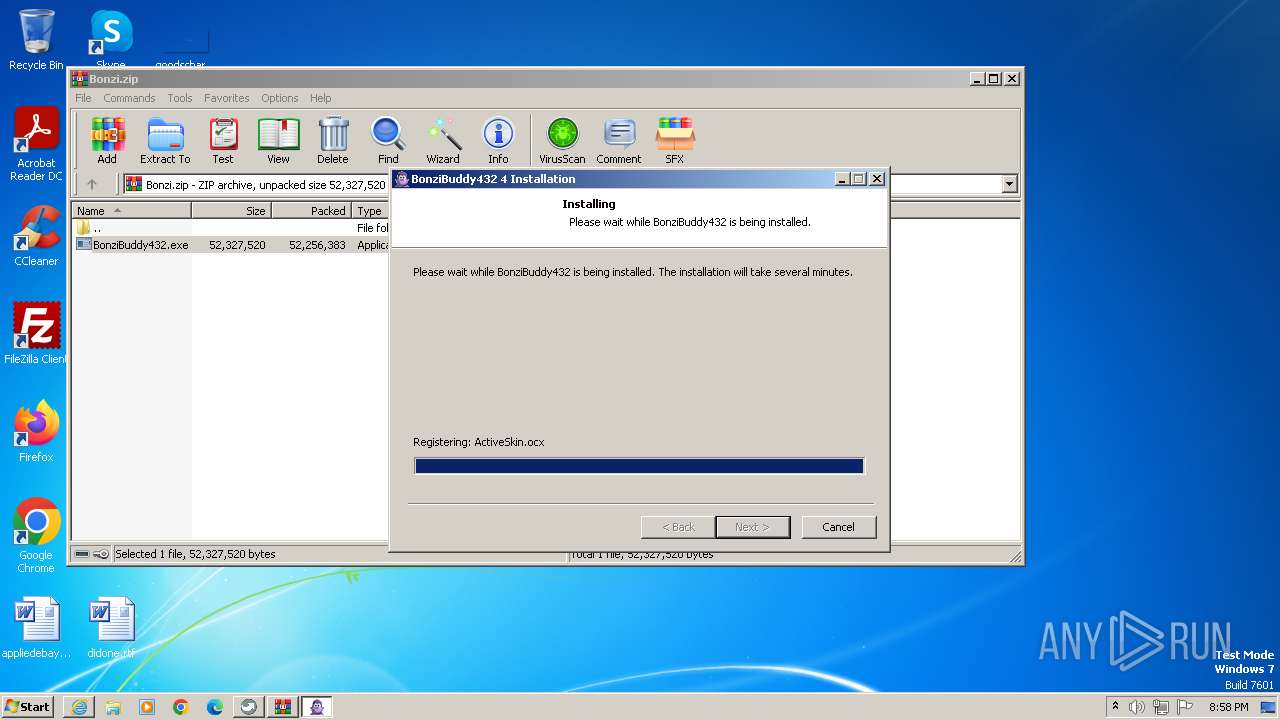Screen dimensions: 1280x720
Task: Sort the file list by Size column
Action: [x=232, y=211]
